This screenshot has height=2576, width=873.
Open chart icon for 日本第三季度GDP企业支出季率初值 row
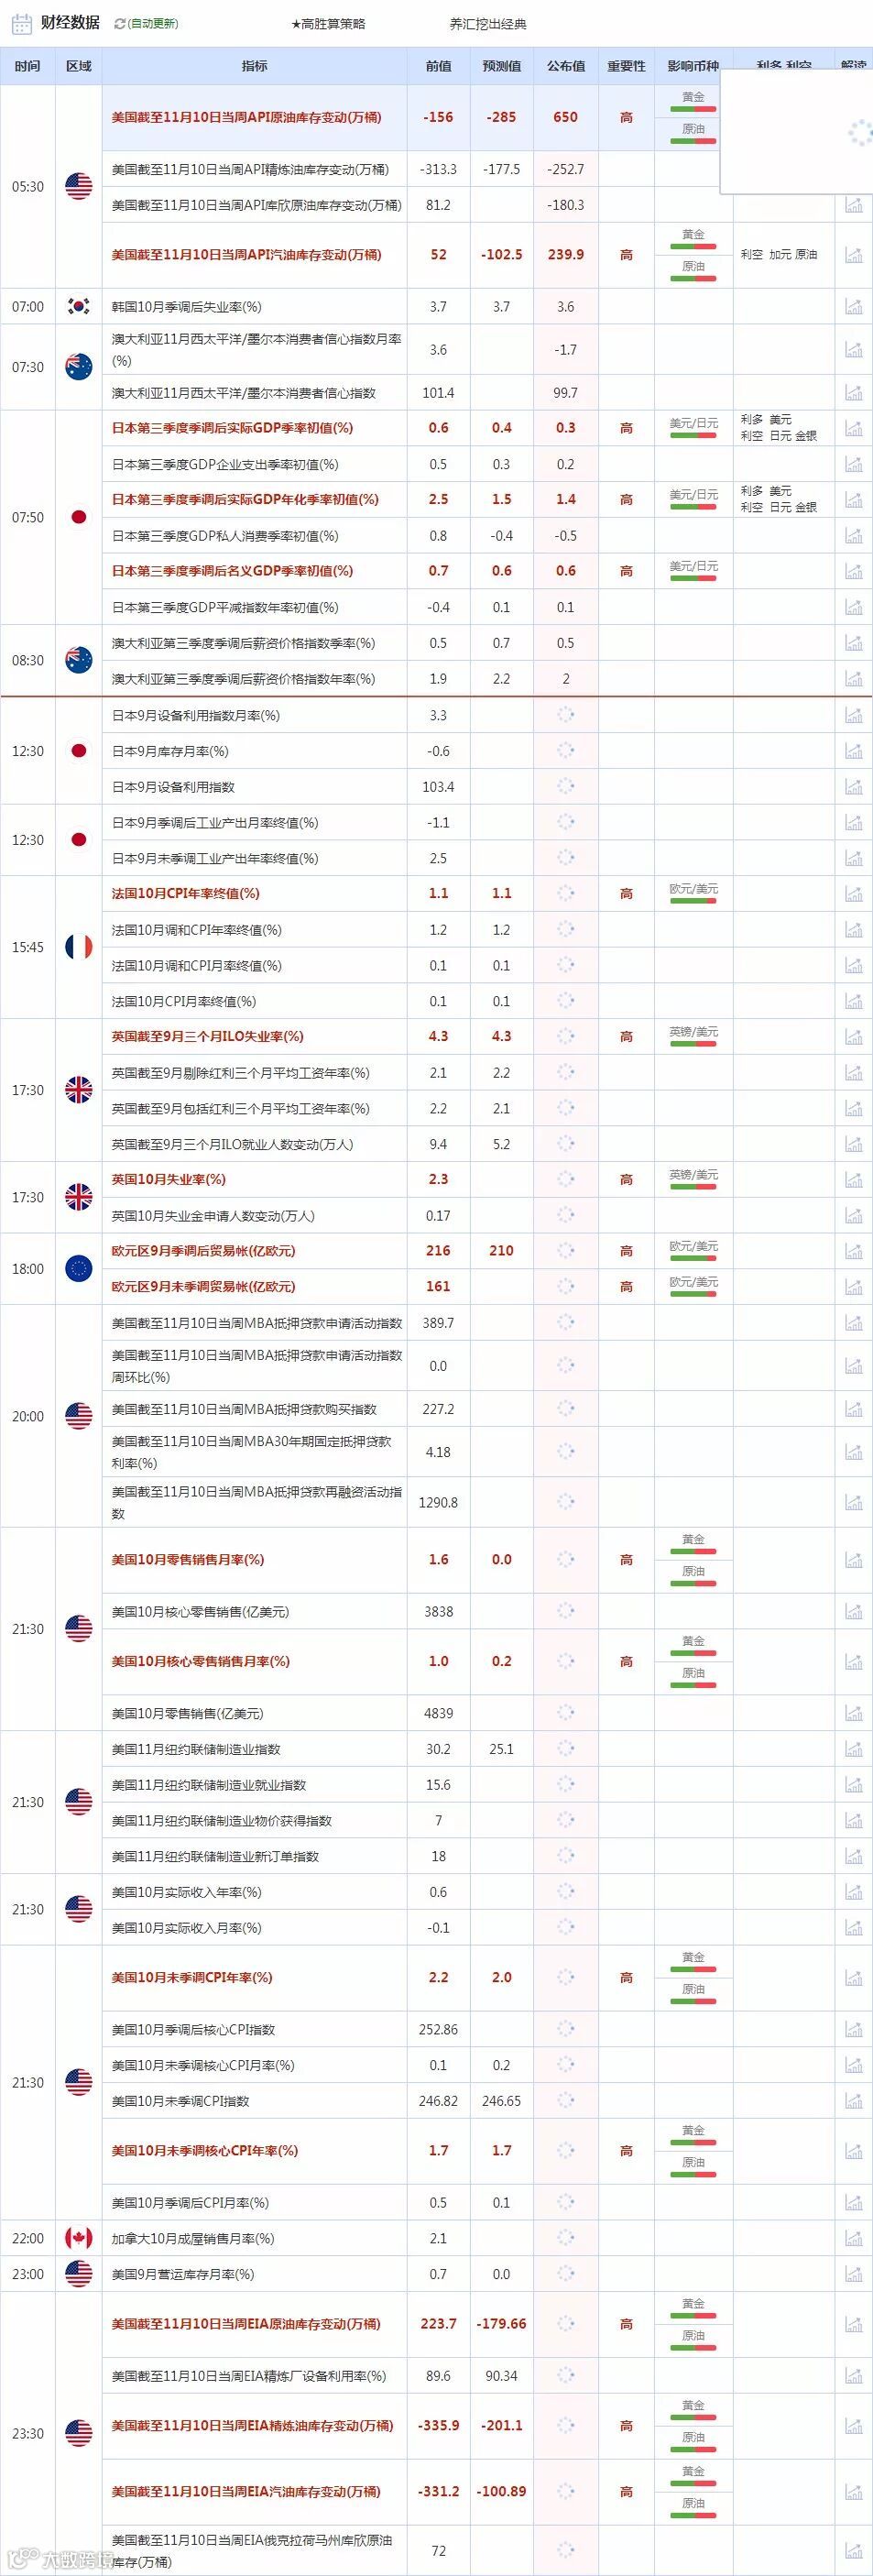853,465
